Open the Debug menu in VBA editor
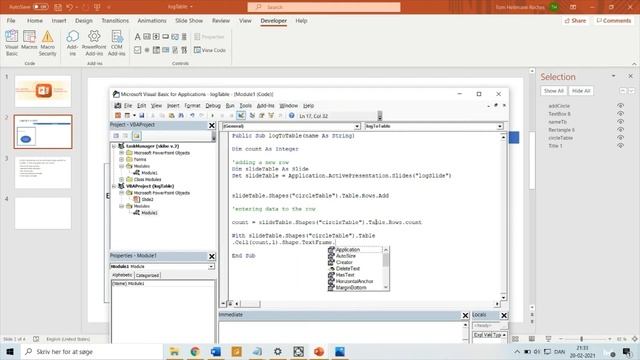Screen dimensions: 640x360 (213, 106)
